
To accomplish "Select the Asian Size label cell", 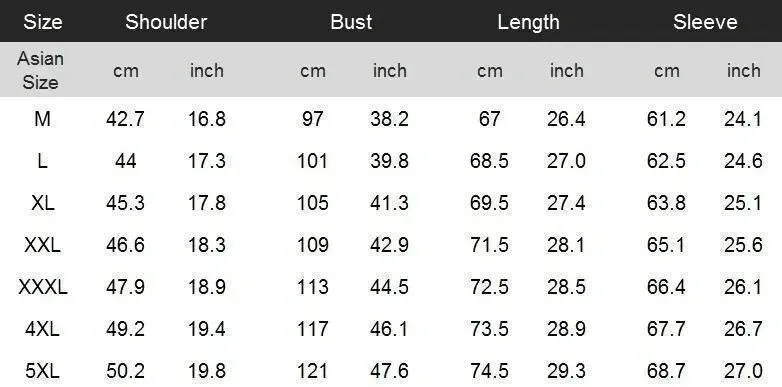I will click(x=40, y=70).
